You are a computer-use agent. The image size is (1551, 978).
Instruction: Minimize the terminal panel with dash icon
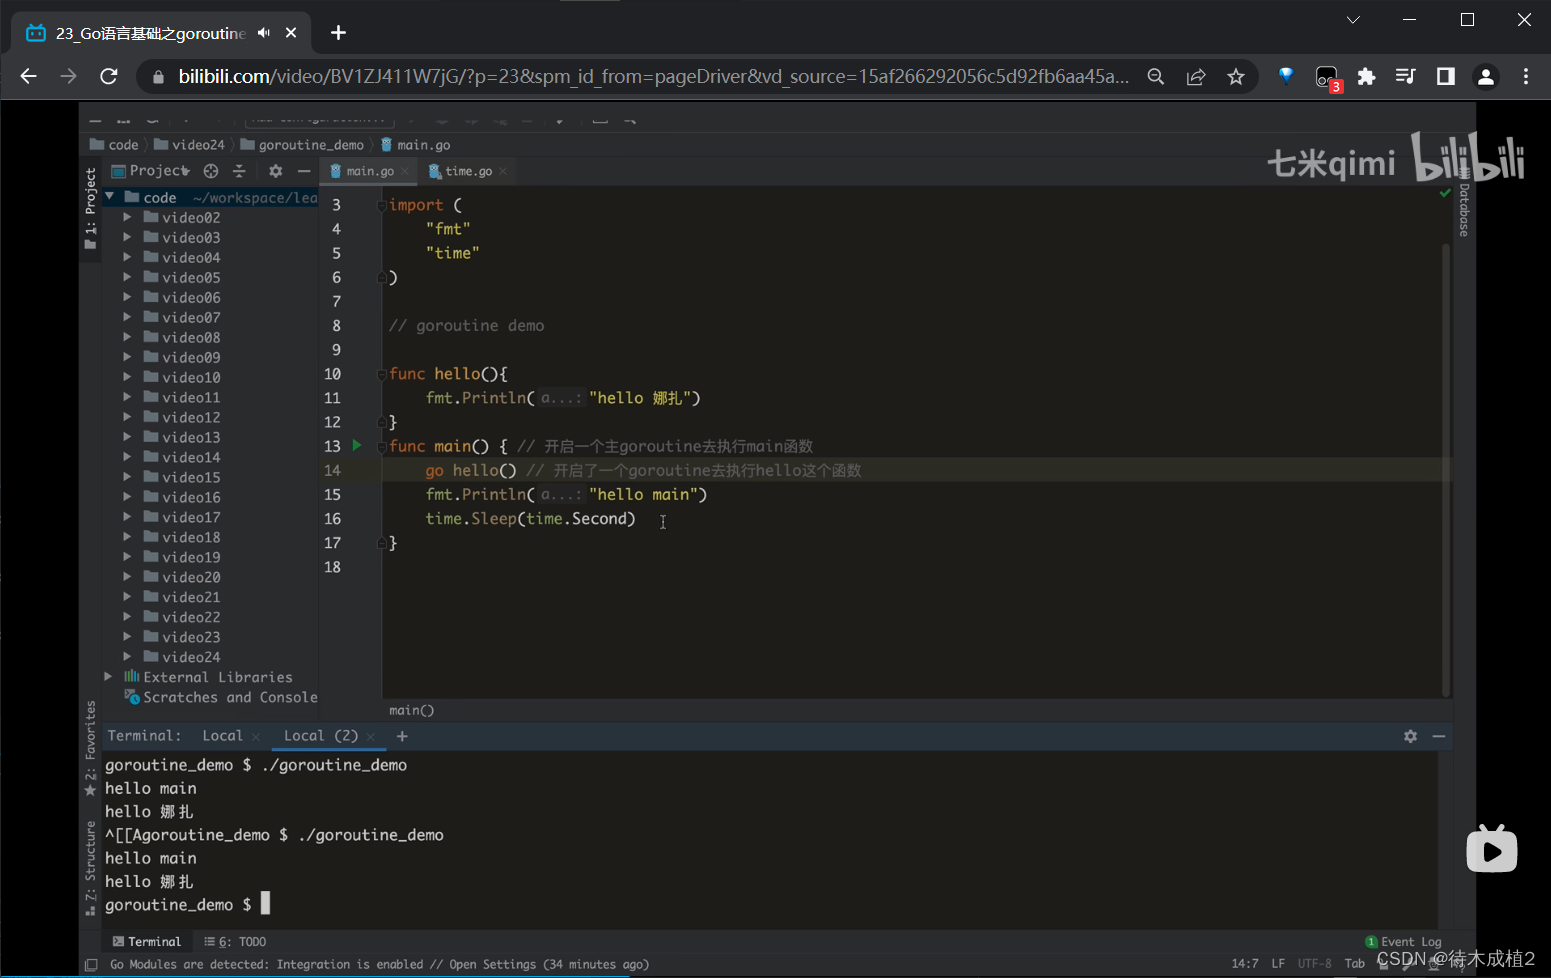click(x=1439, y=736)
